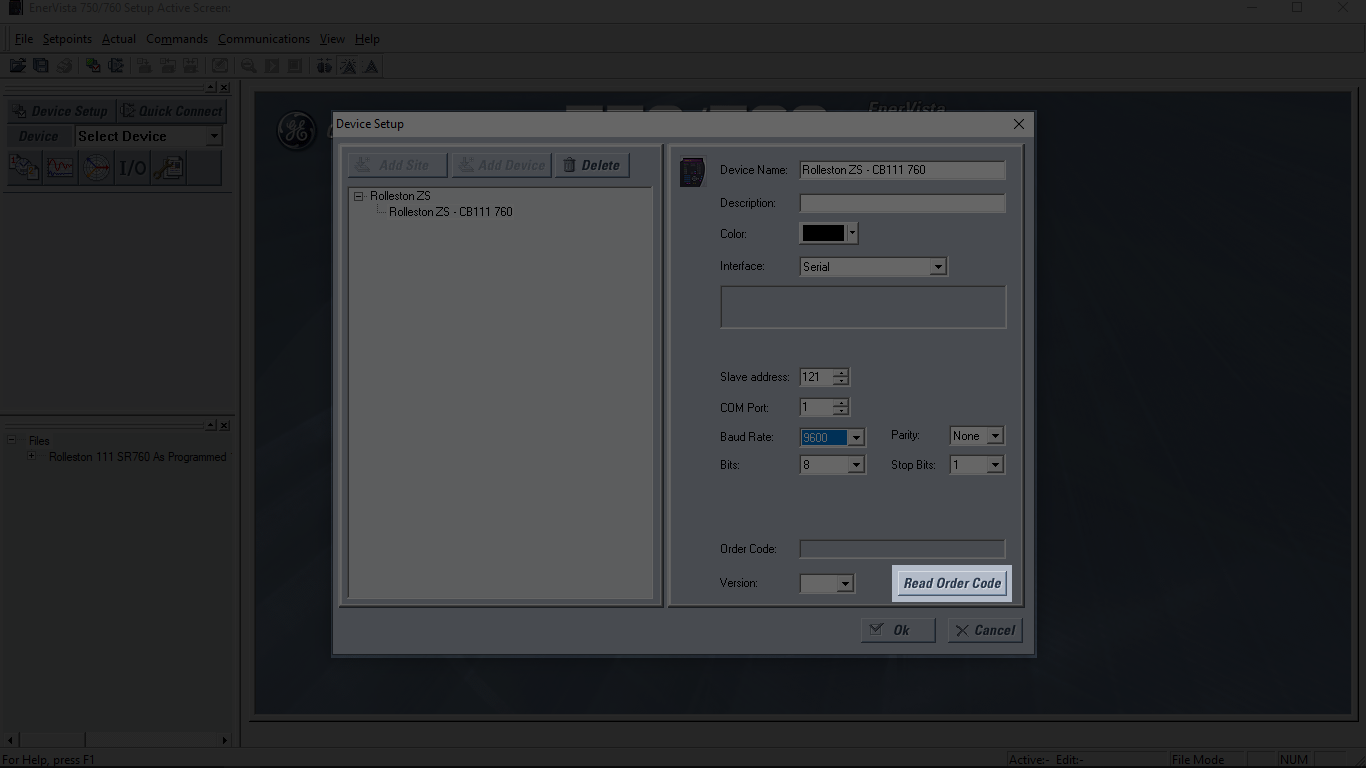
Task: Select the Rolleston ZS site row
Action: pos(400,196)
